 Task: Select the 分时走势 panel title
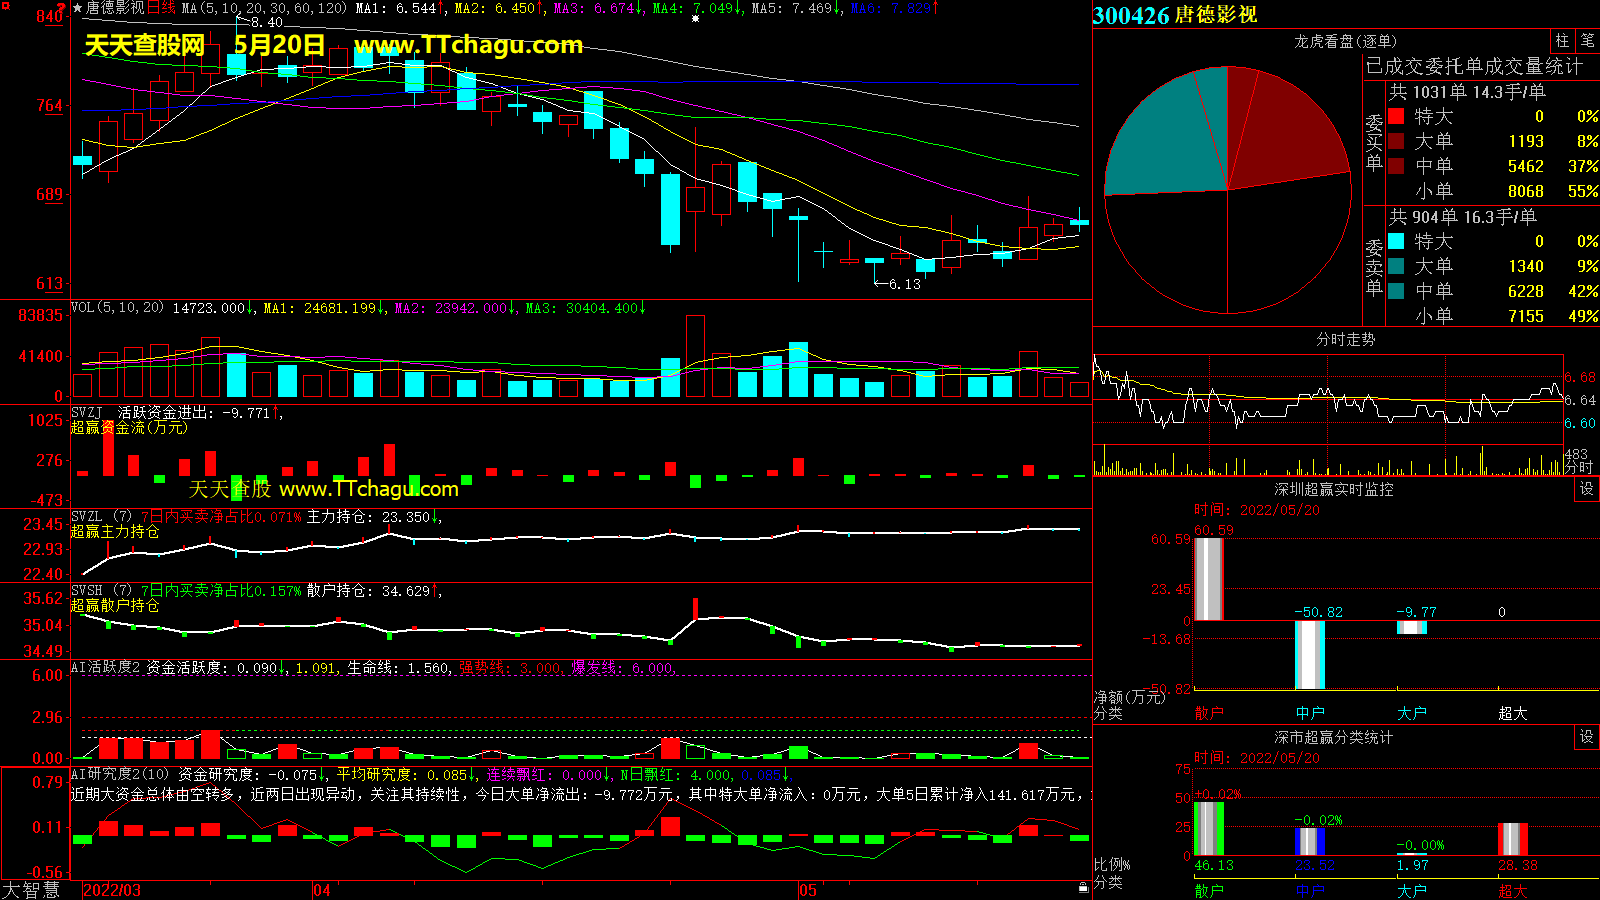pyautogui.click(x=1345, y=339)
